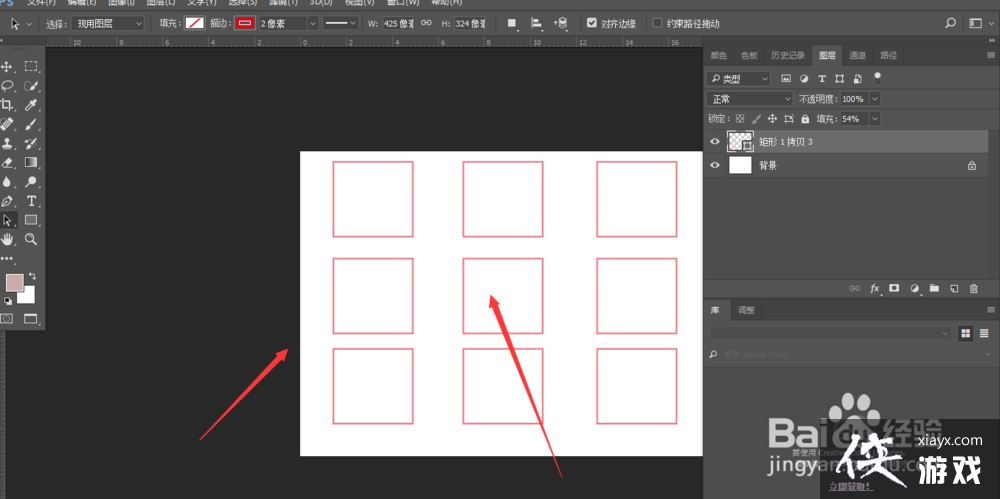The image size is (1000, 499).
Task: Open the stroke width 2 像素 dropdown
Action: point(313,23)
